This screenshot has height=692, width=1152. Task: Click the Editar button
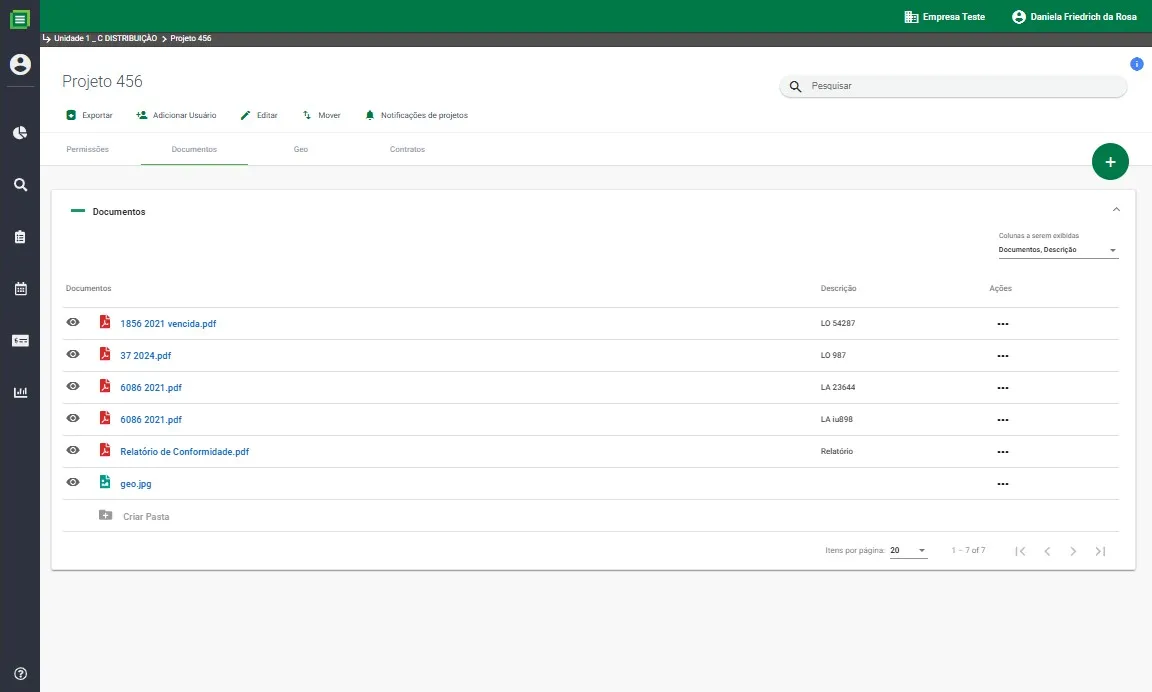pyautogui.click(x=259, y=115)
